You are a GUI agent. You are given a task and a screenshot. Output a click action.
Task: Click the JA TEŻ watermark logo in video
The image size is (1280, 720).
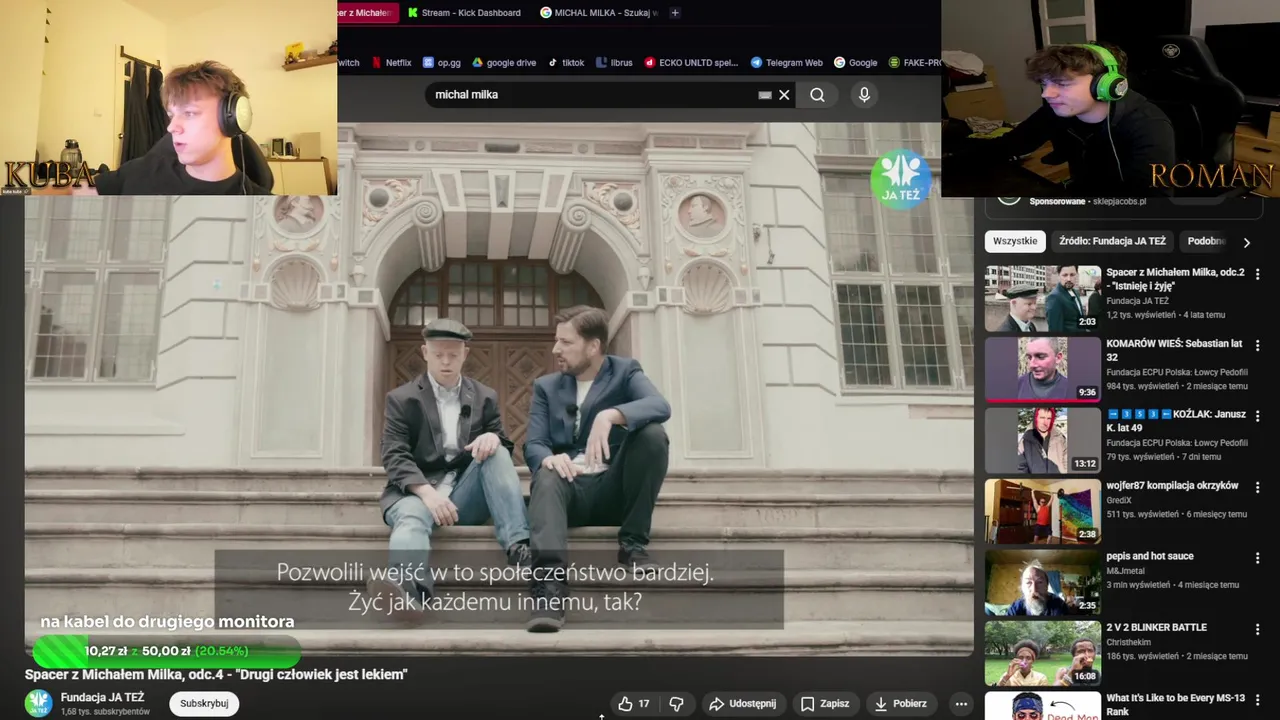901,179
